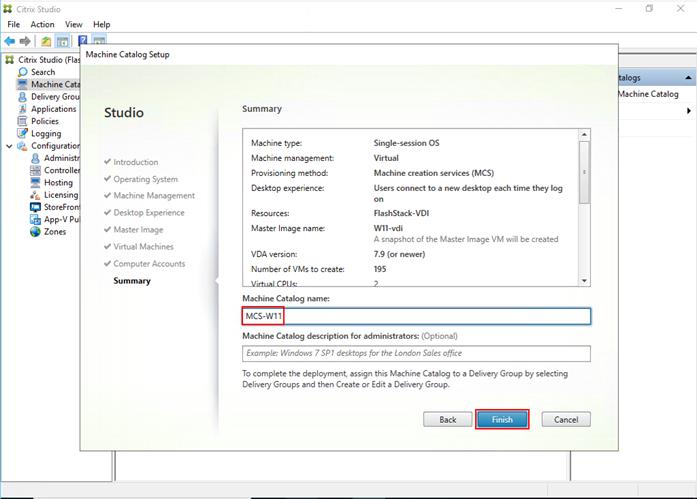Click the 'Machine creation services (MCS)' value
This screenshot has width=697, height=499.
[434, 173]
